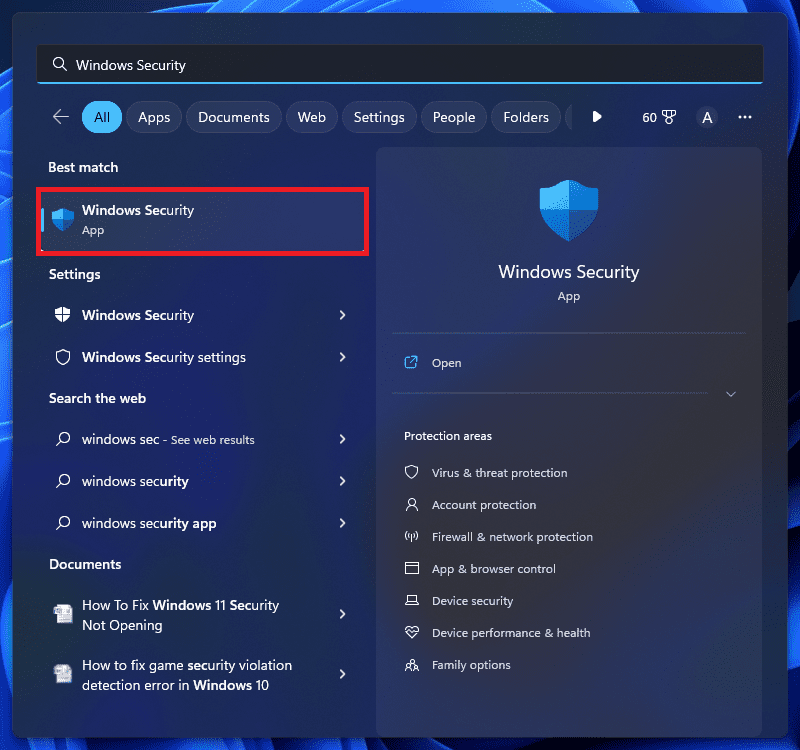This screenshot has height=750, width=800.
Task: Expand the Windows 11 Security Not Opening document chevron
Action: [x=342, y=614]
